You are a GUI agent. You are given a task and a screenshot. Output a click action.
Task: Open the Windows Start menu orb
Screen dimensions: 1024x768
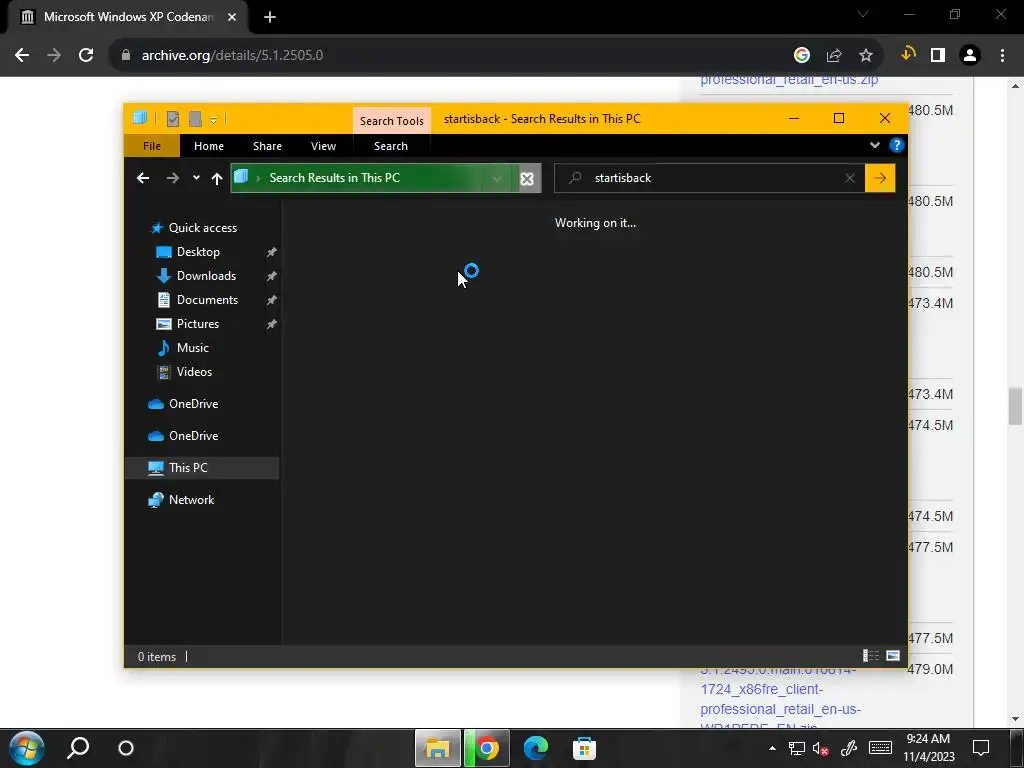click(x=27, y=748)
